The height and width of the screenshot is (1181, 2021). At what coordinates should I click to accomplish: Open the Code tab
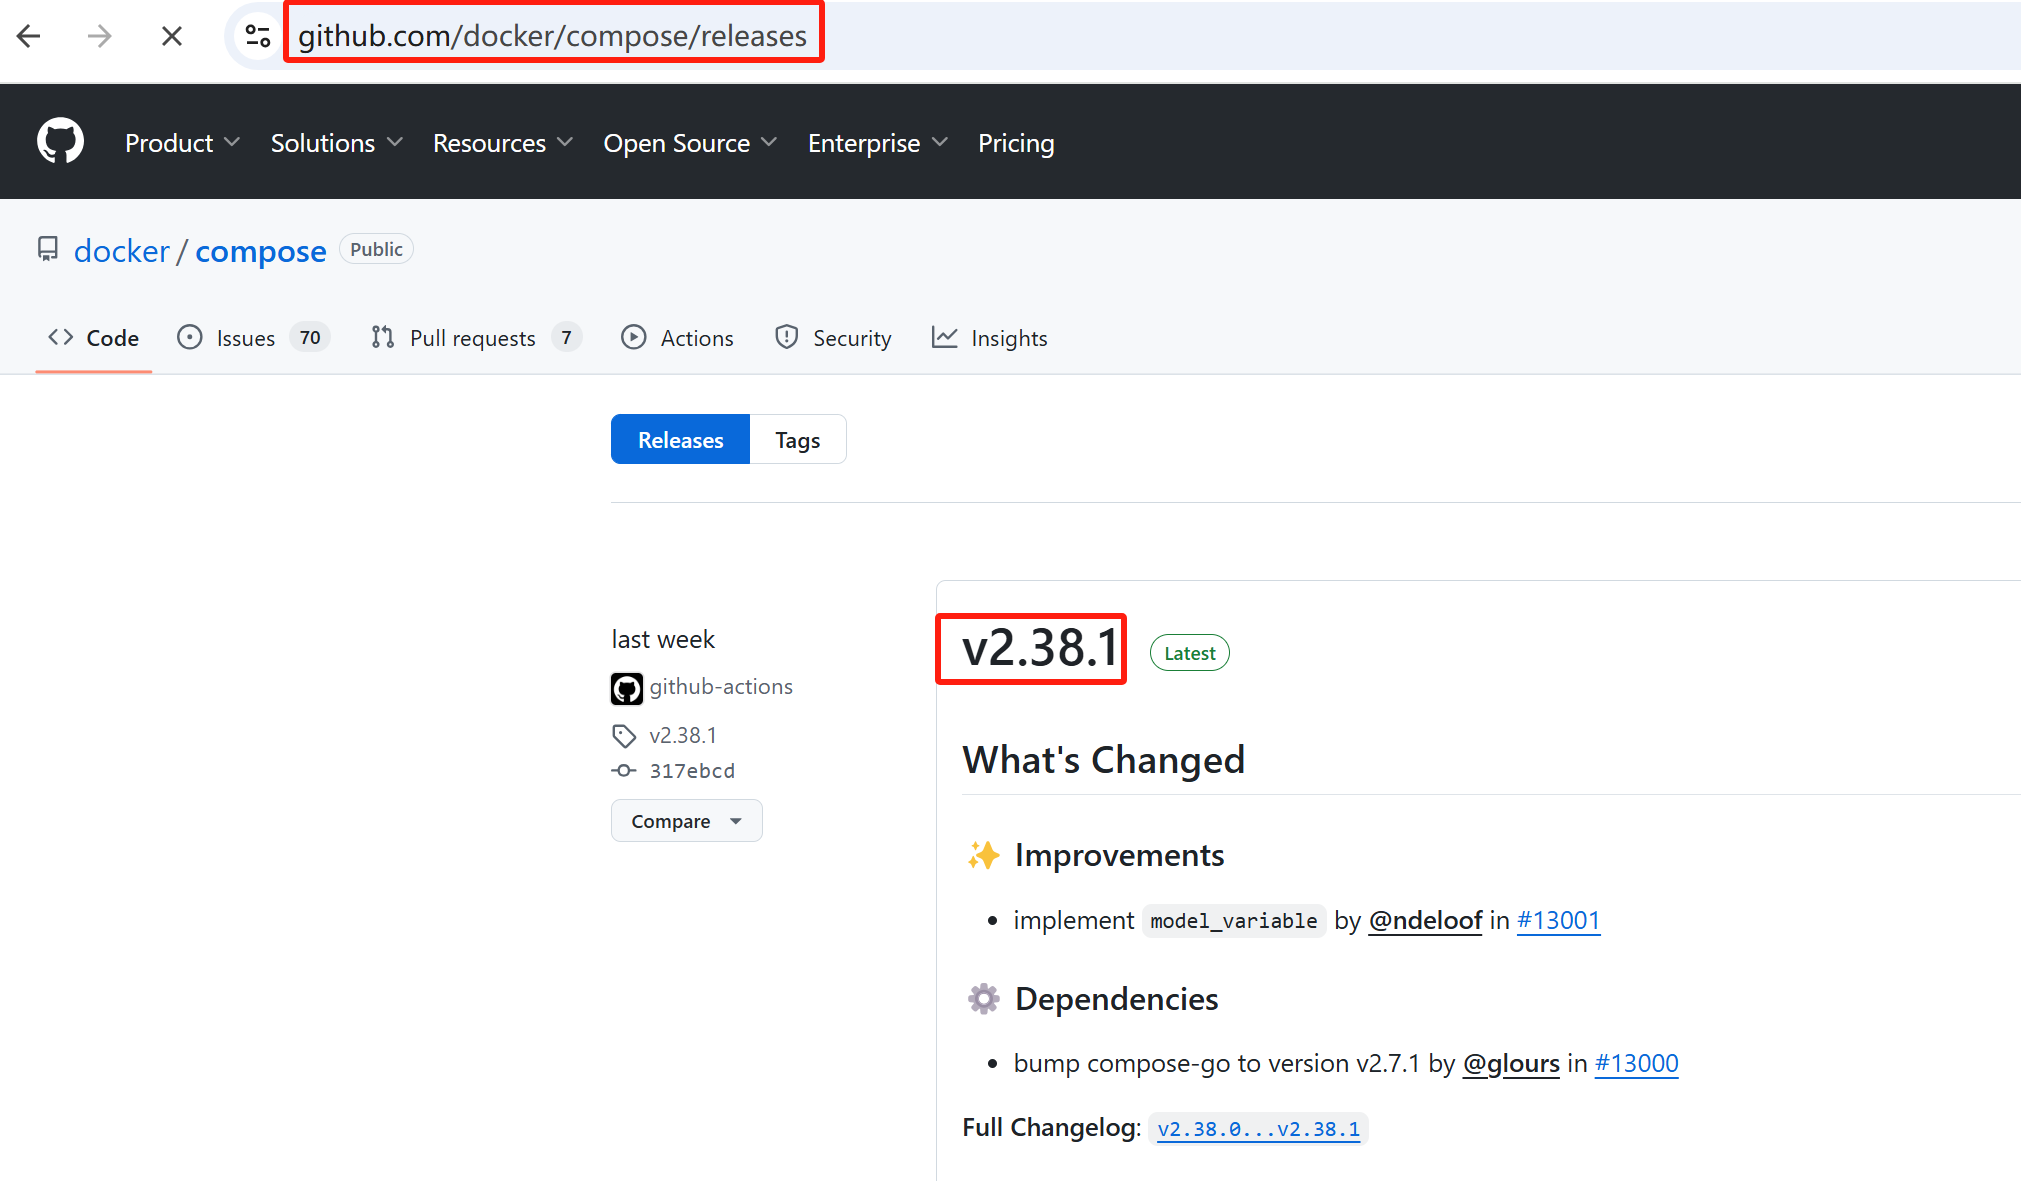[93, 338]
